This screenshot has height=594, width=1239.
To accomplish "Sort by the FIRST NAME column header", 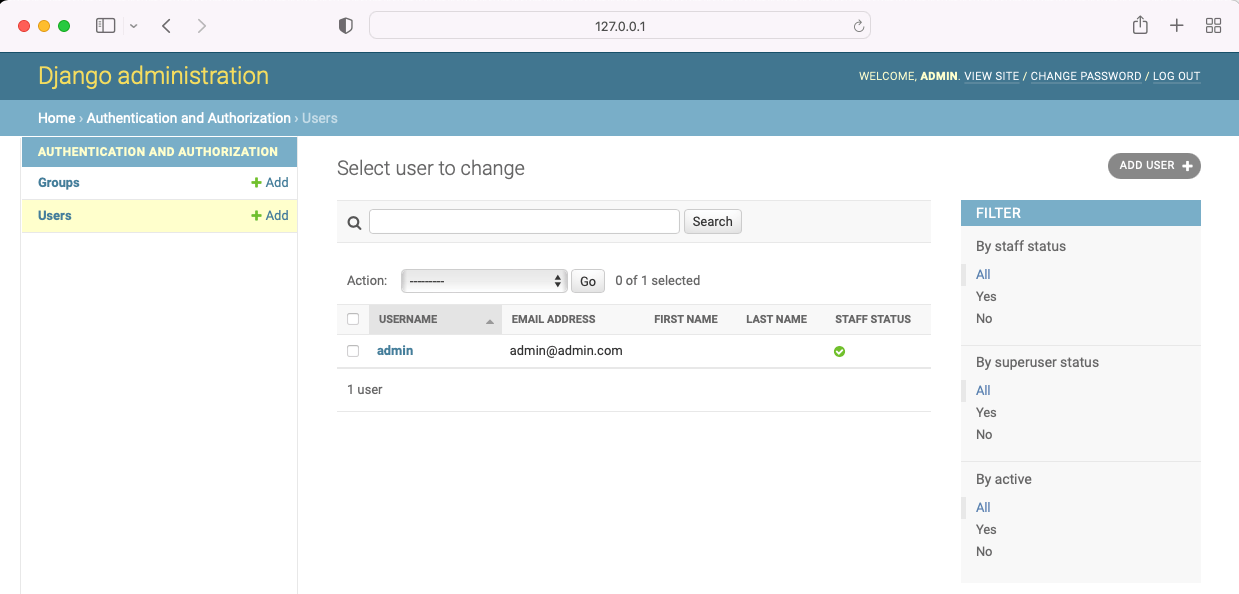I will click(686, 320).
